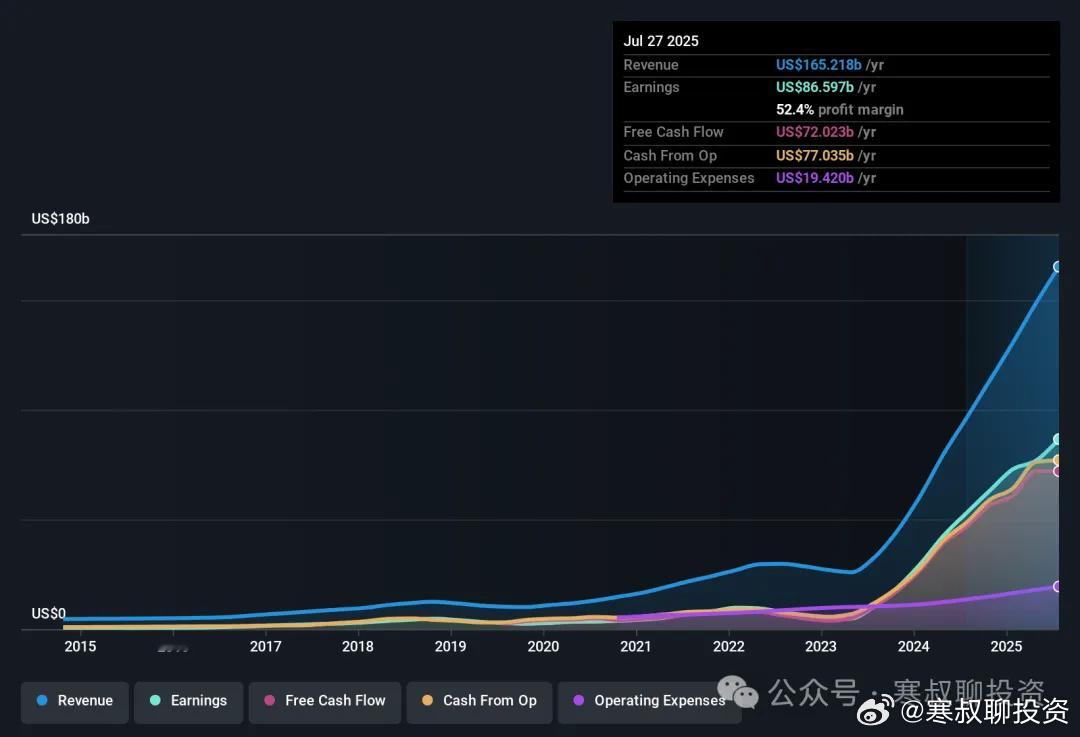
Task: Toggle the Free Cash Flow legend button
Action: pos(324,702)
